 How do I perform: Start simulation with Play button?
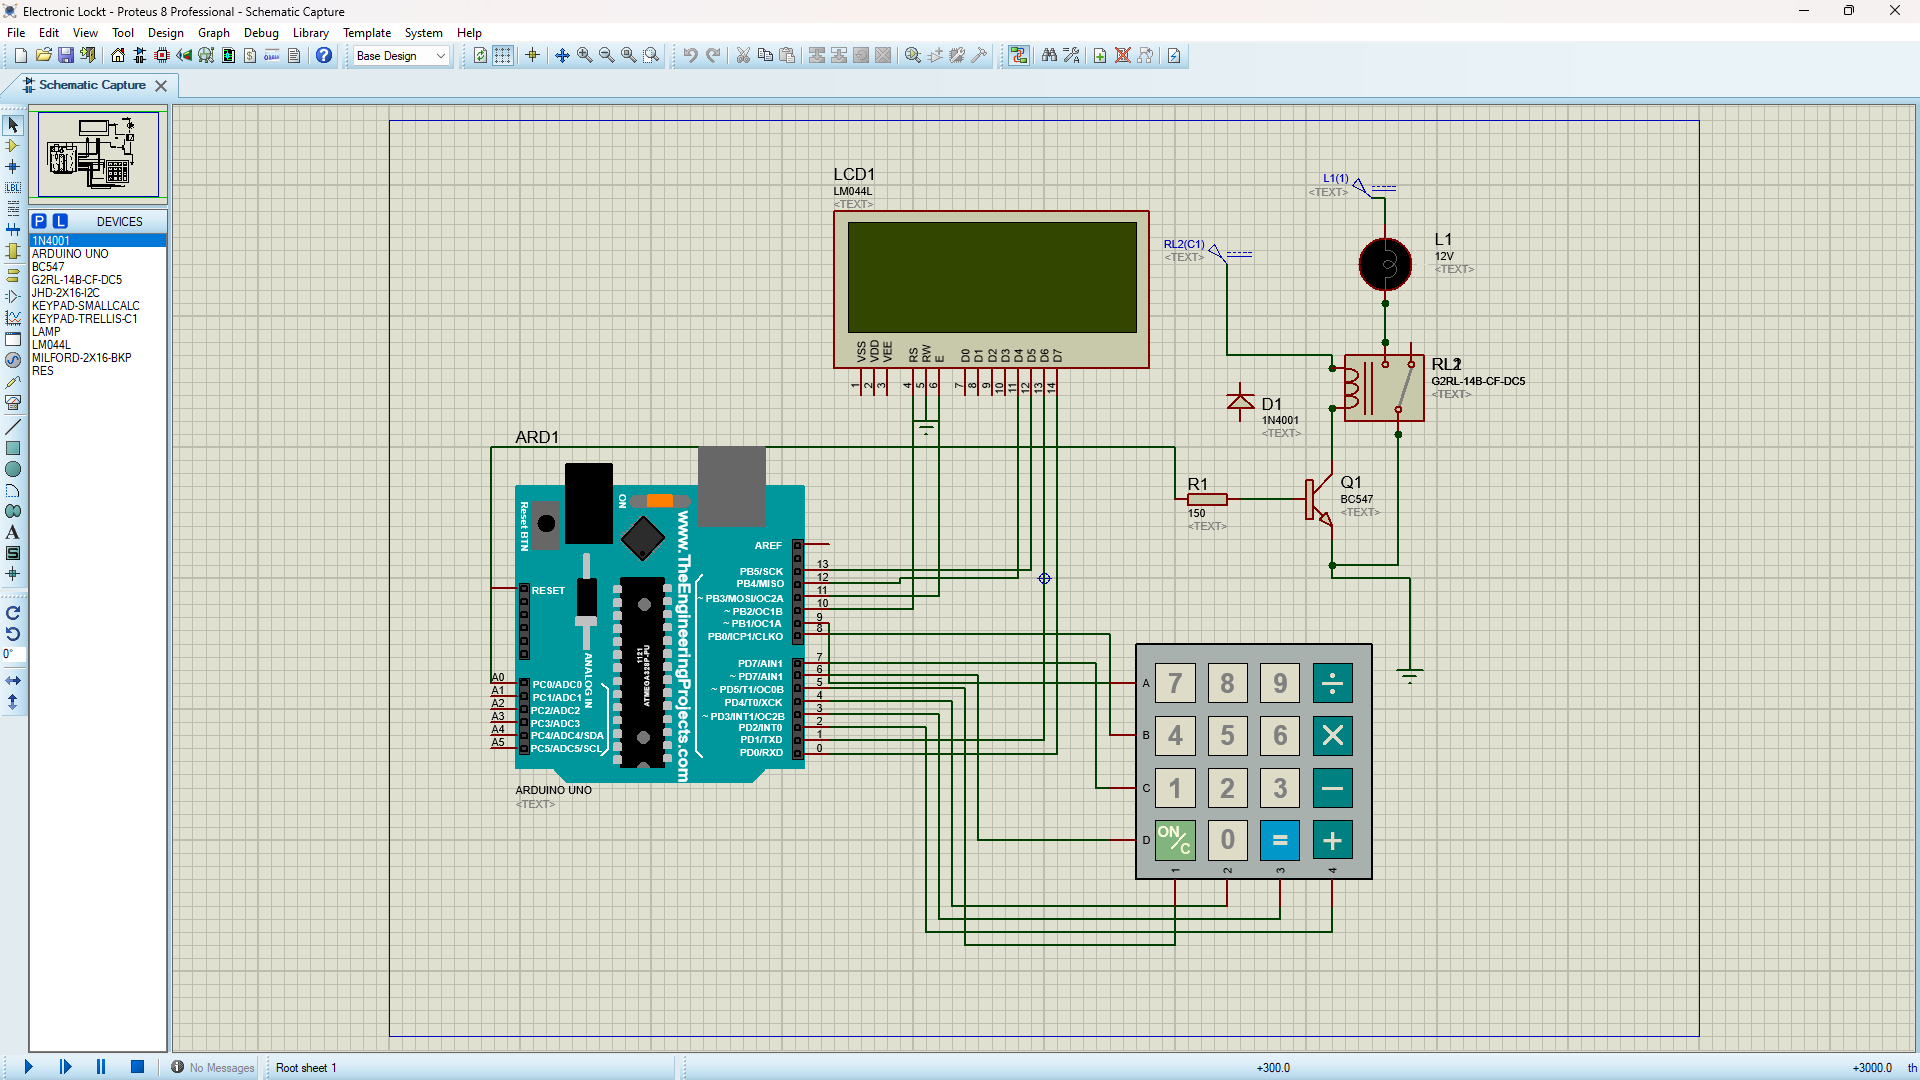(29, 1067)
